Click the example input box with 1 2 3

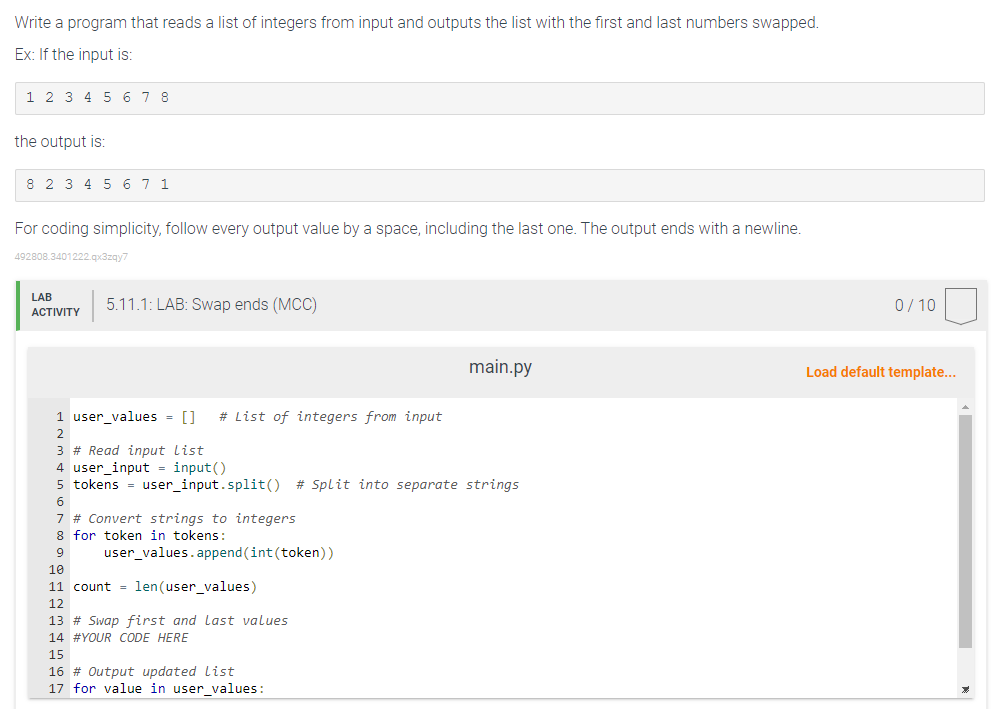click(499, 98)
